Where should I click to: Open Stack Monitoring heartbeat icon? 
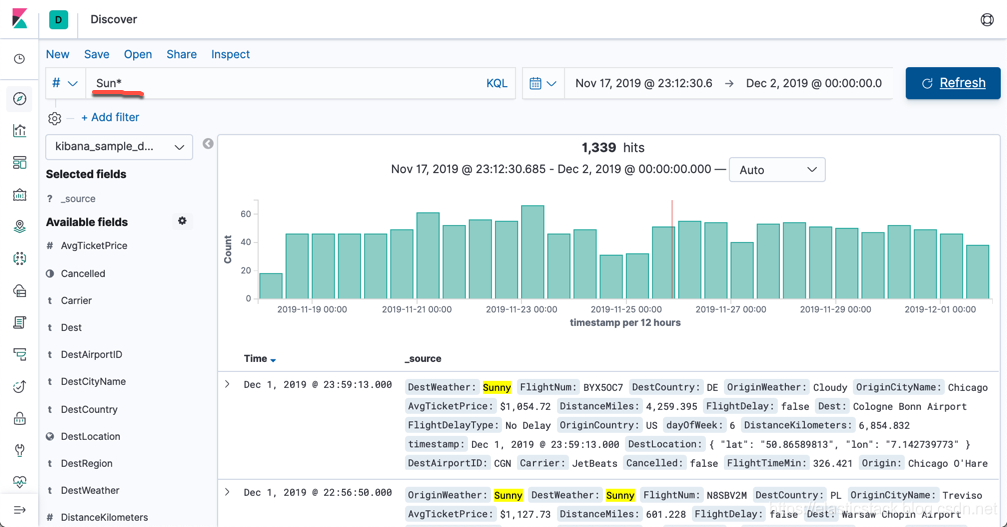coord(20,481)
